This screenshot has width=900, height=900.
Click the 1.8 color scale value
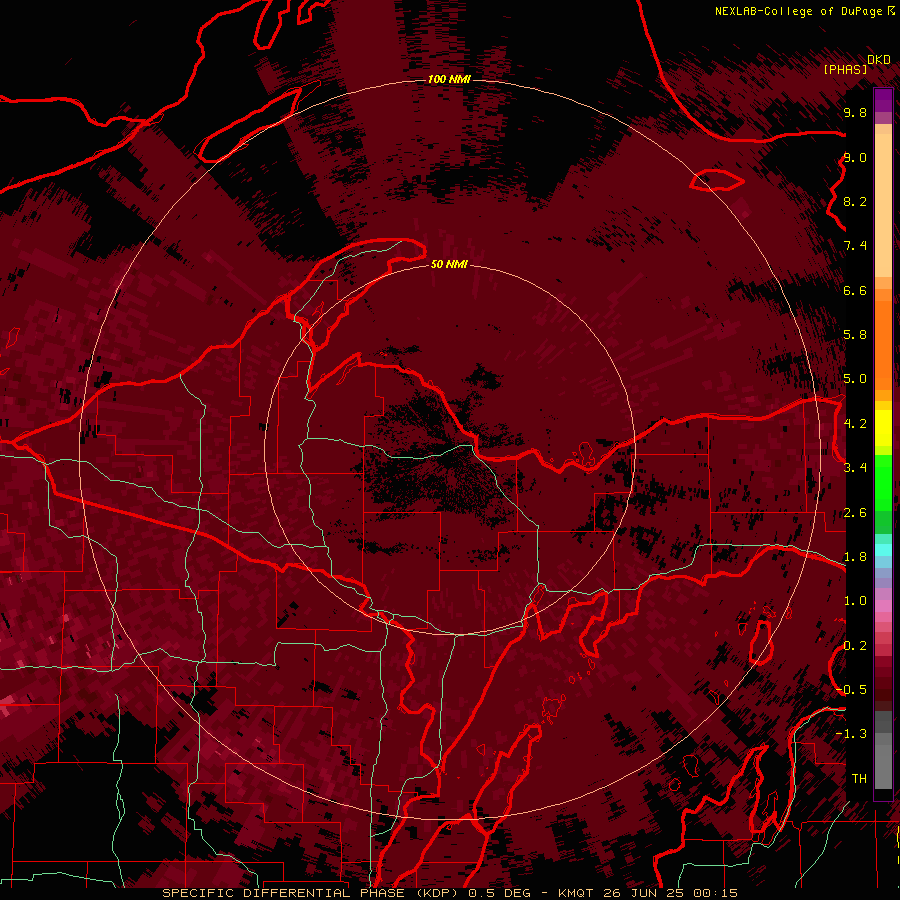pyautogui.click(x=855, y=557)
